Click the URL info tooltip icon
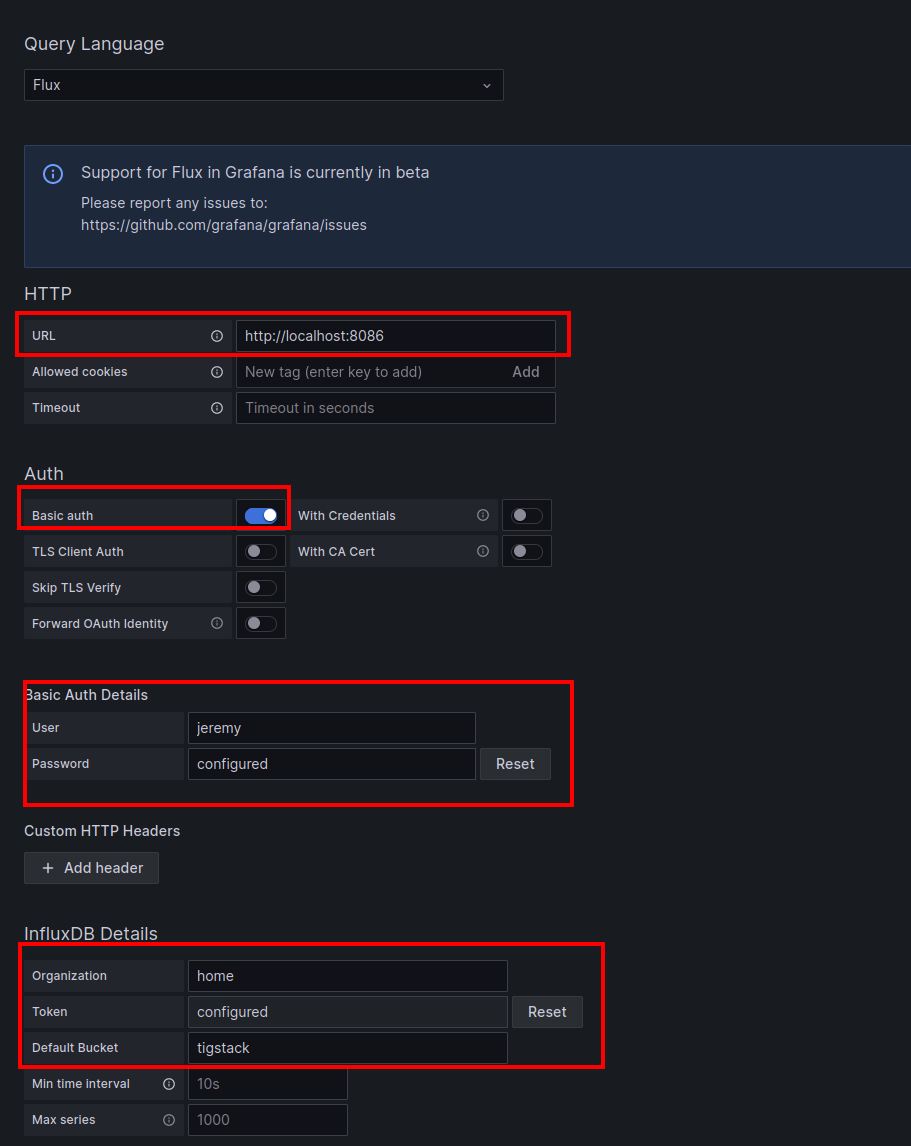This screenshot has width=911, height=1146. [x=217, y=336]
